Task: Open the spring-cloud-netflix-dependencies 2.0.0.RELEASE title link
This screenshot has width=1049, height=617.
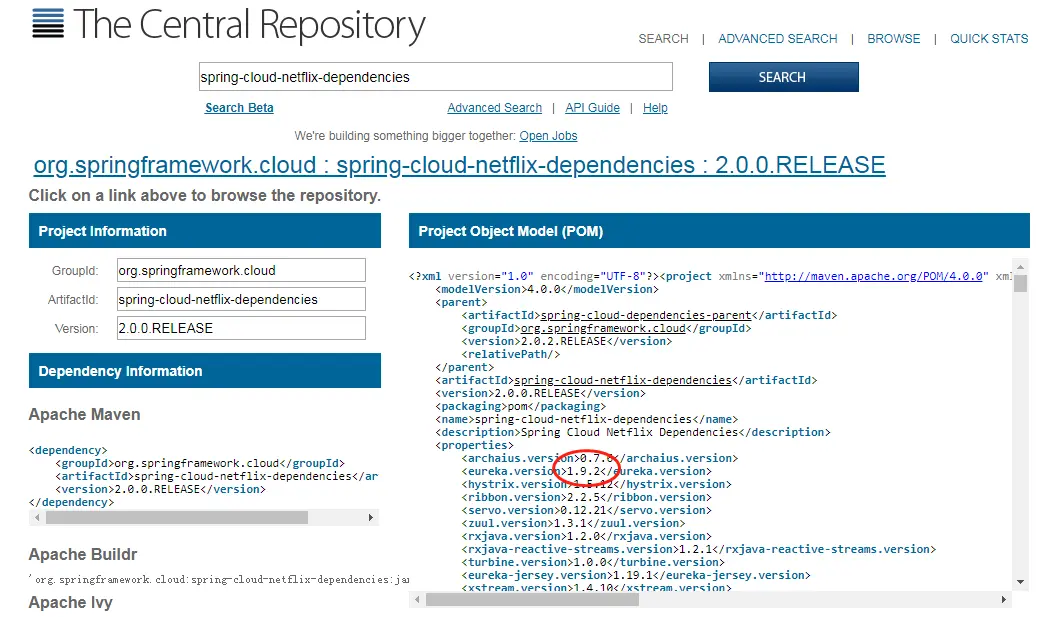Action: 459,165
